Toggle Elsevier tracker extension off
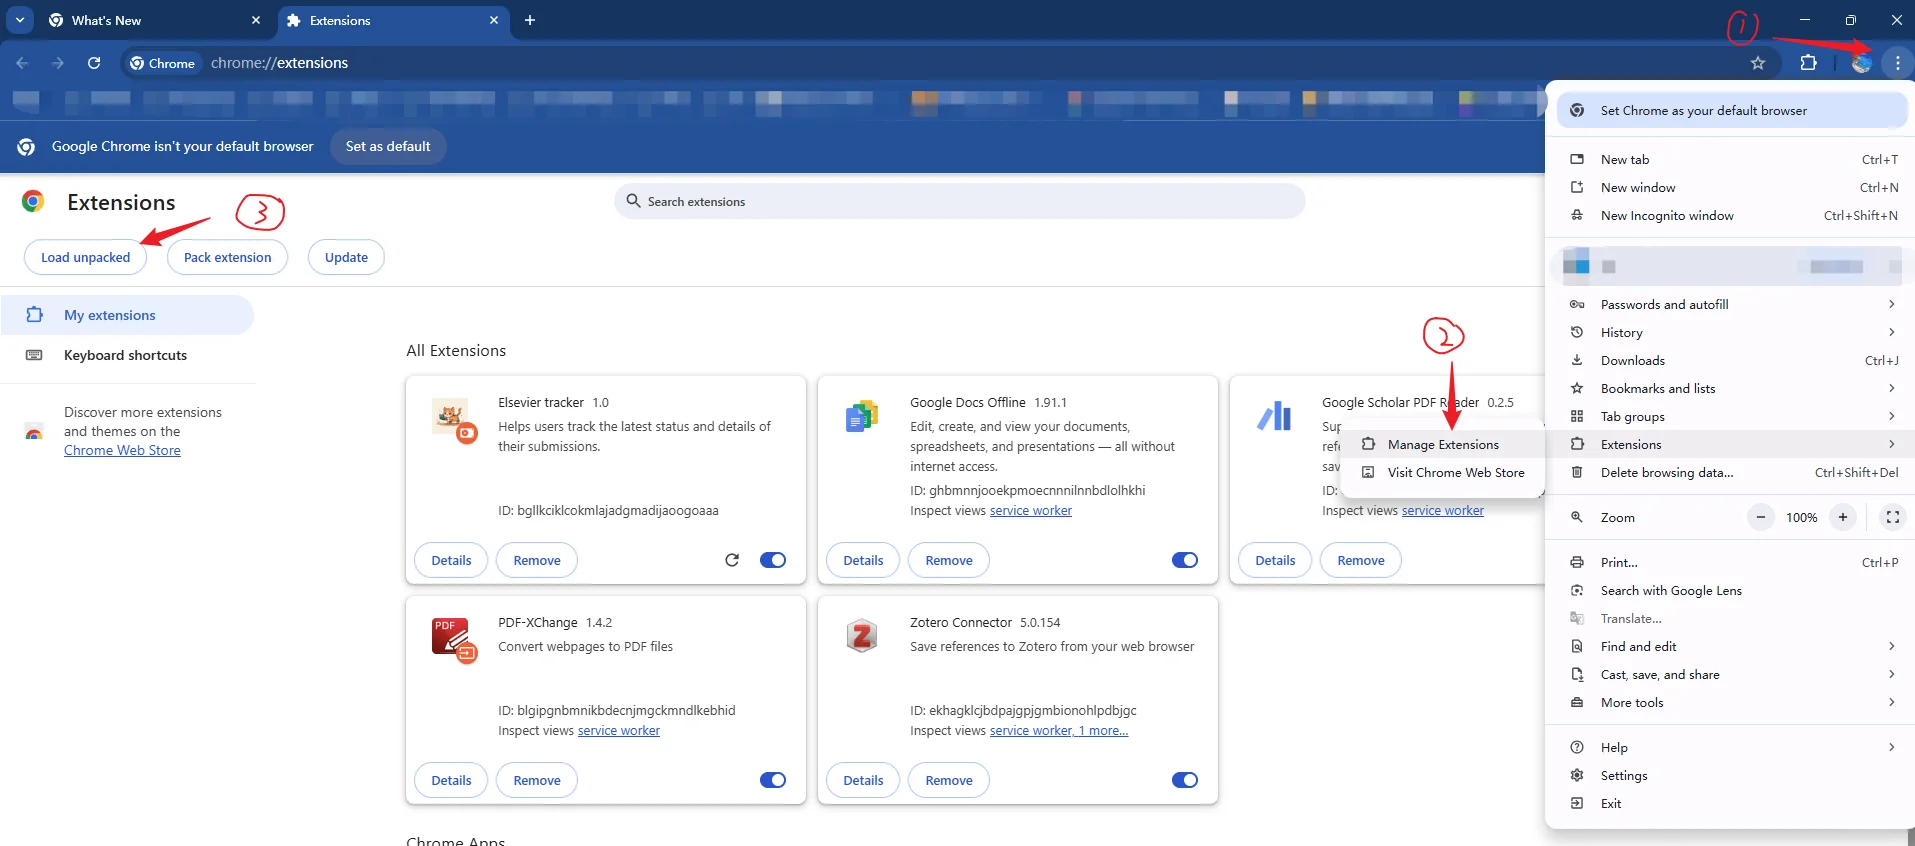Viewport: 1915px width, 846px height. click(x=773, y=560)
